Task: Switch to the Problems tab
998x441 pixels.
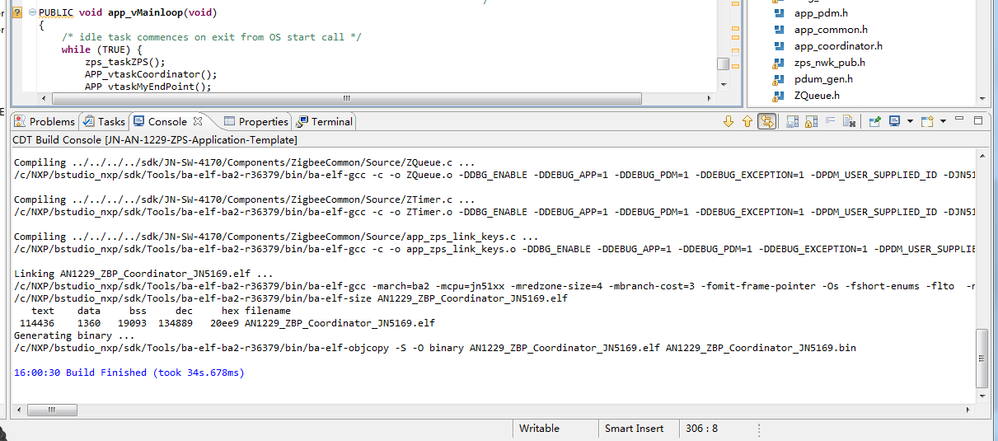Action: pyautogui.click(x=45, y=122)
